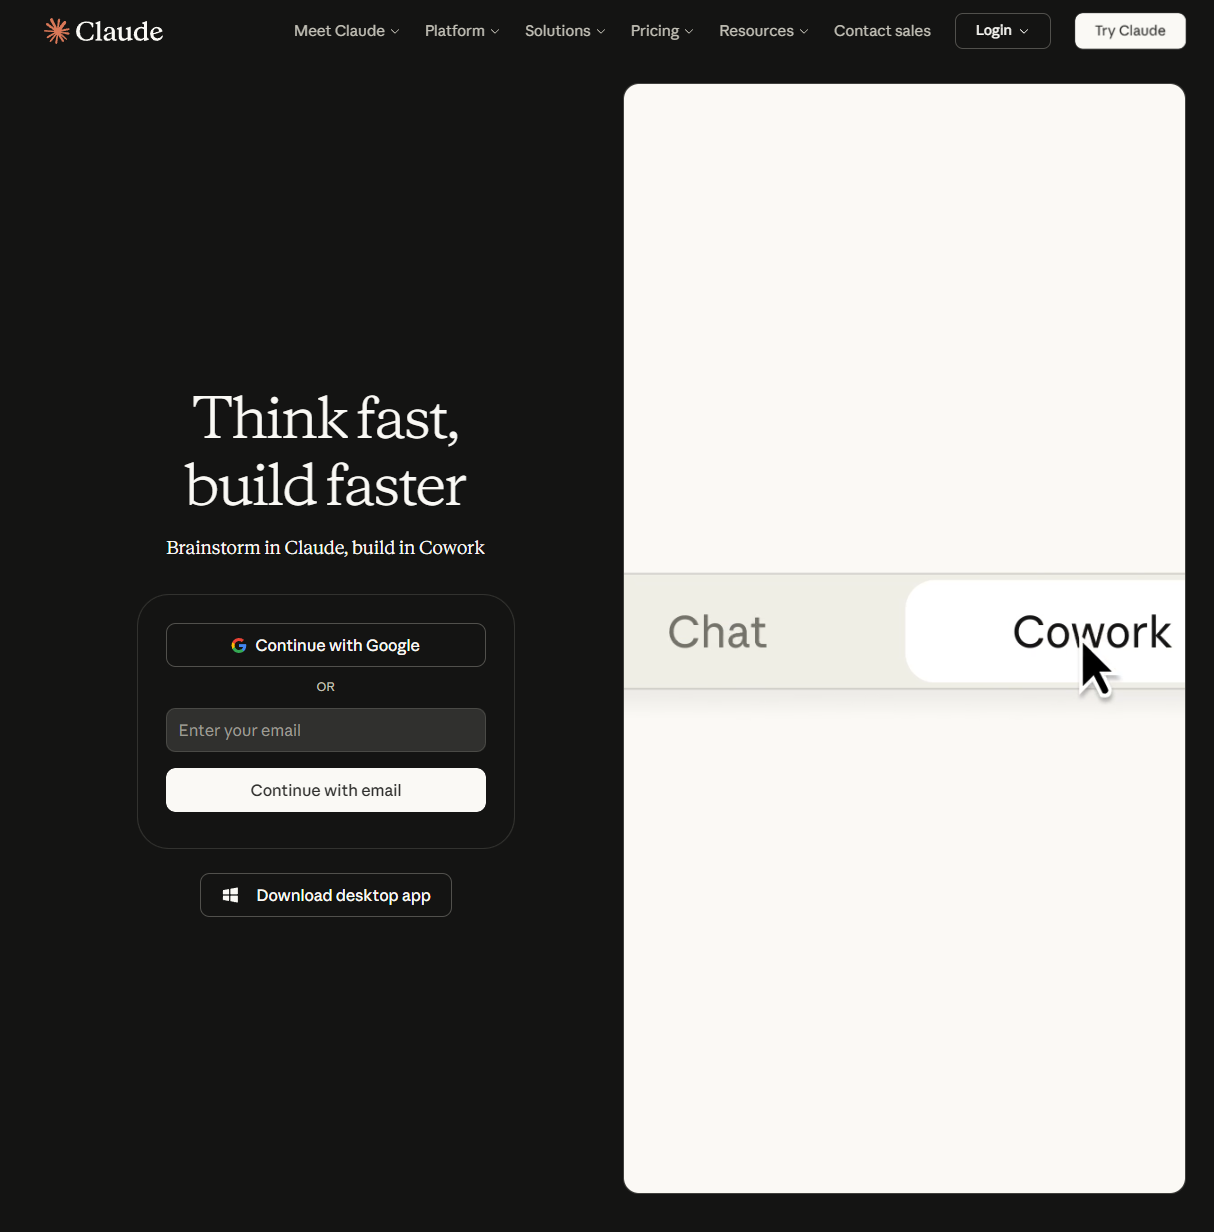Click the Continue with email button

pos(326,790)
